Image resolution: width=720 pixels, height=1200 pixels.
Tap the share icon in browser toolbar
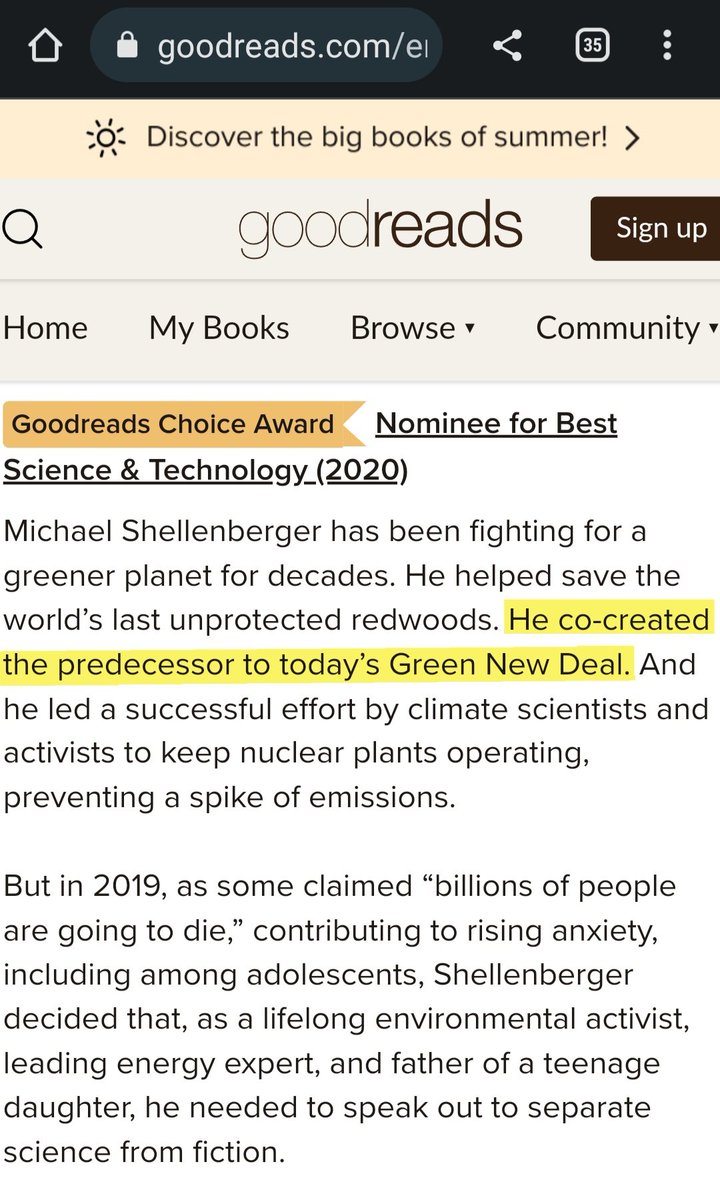click(x=508, y=45)
